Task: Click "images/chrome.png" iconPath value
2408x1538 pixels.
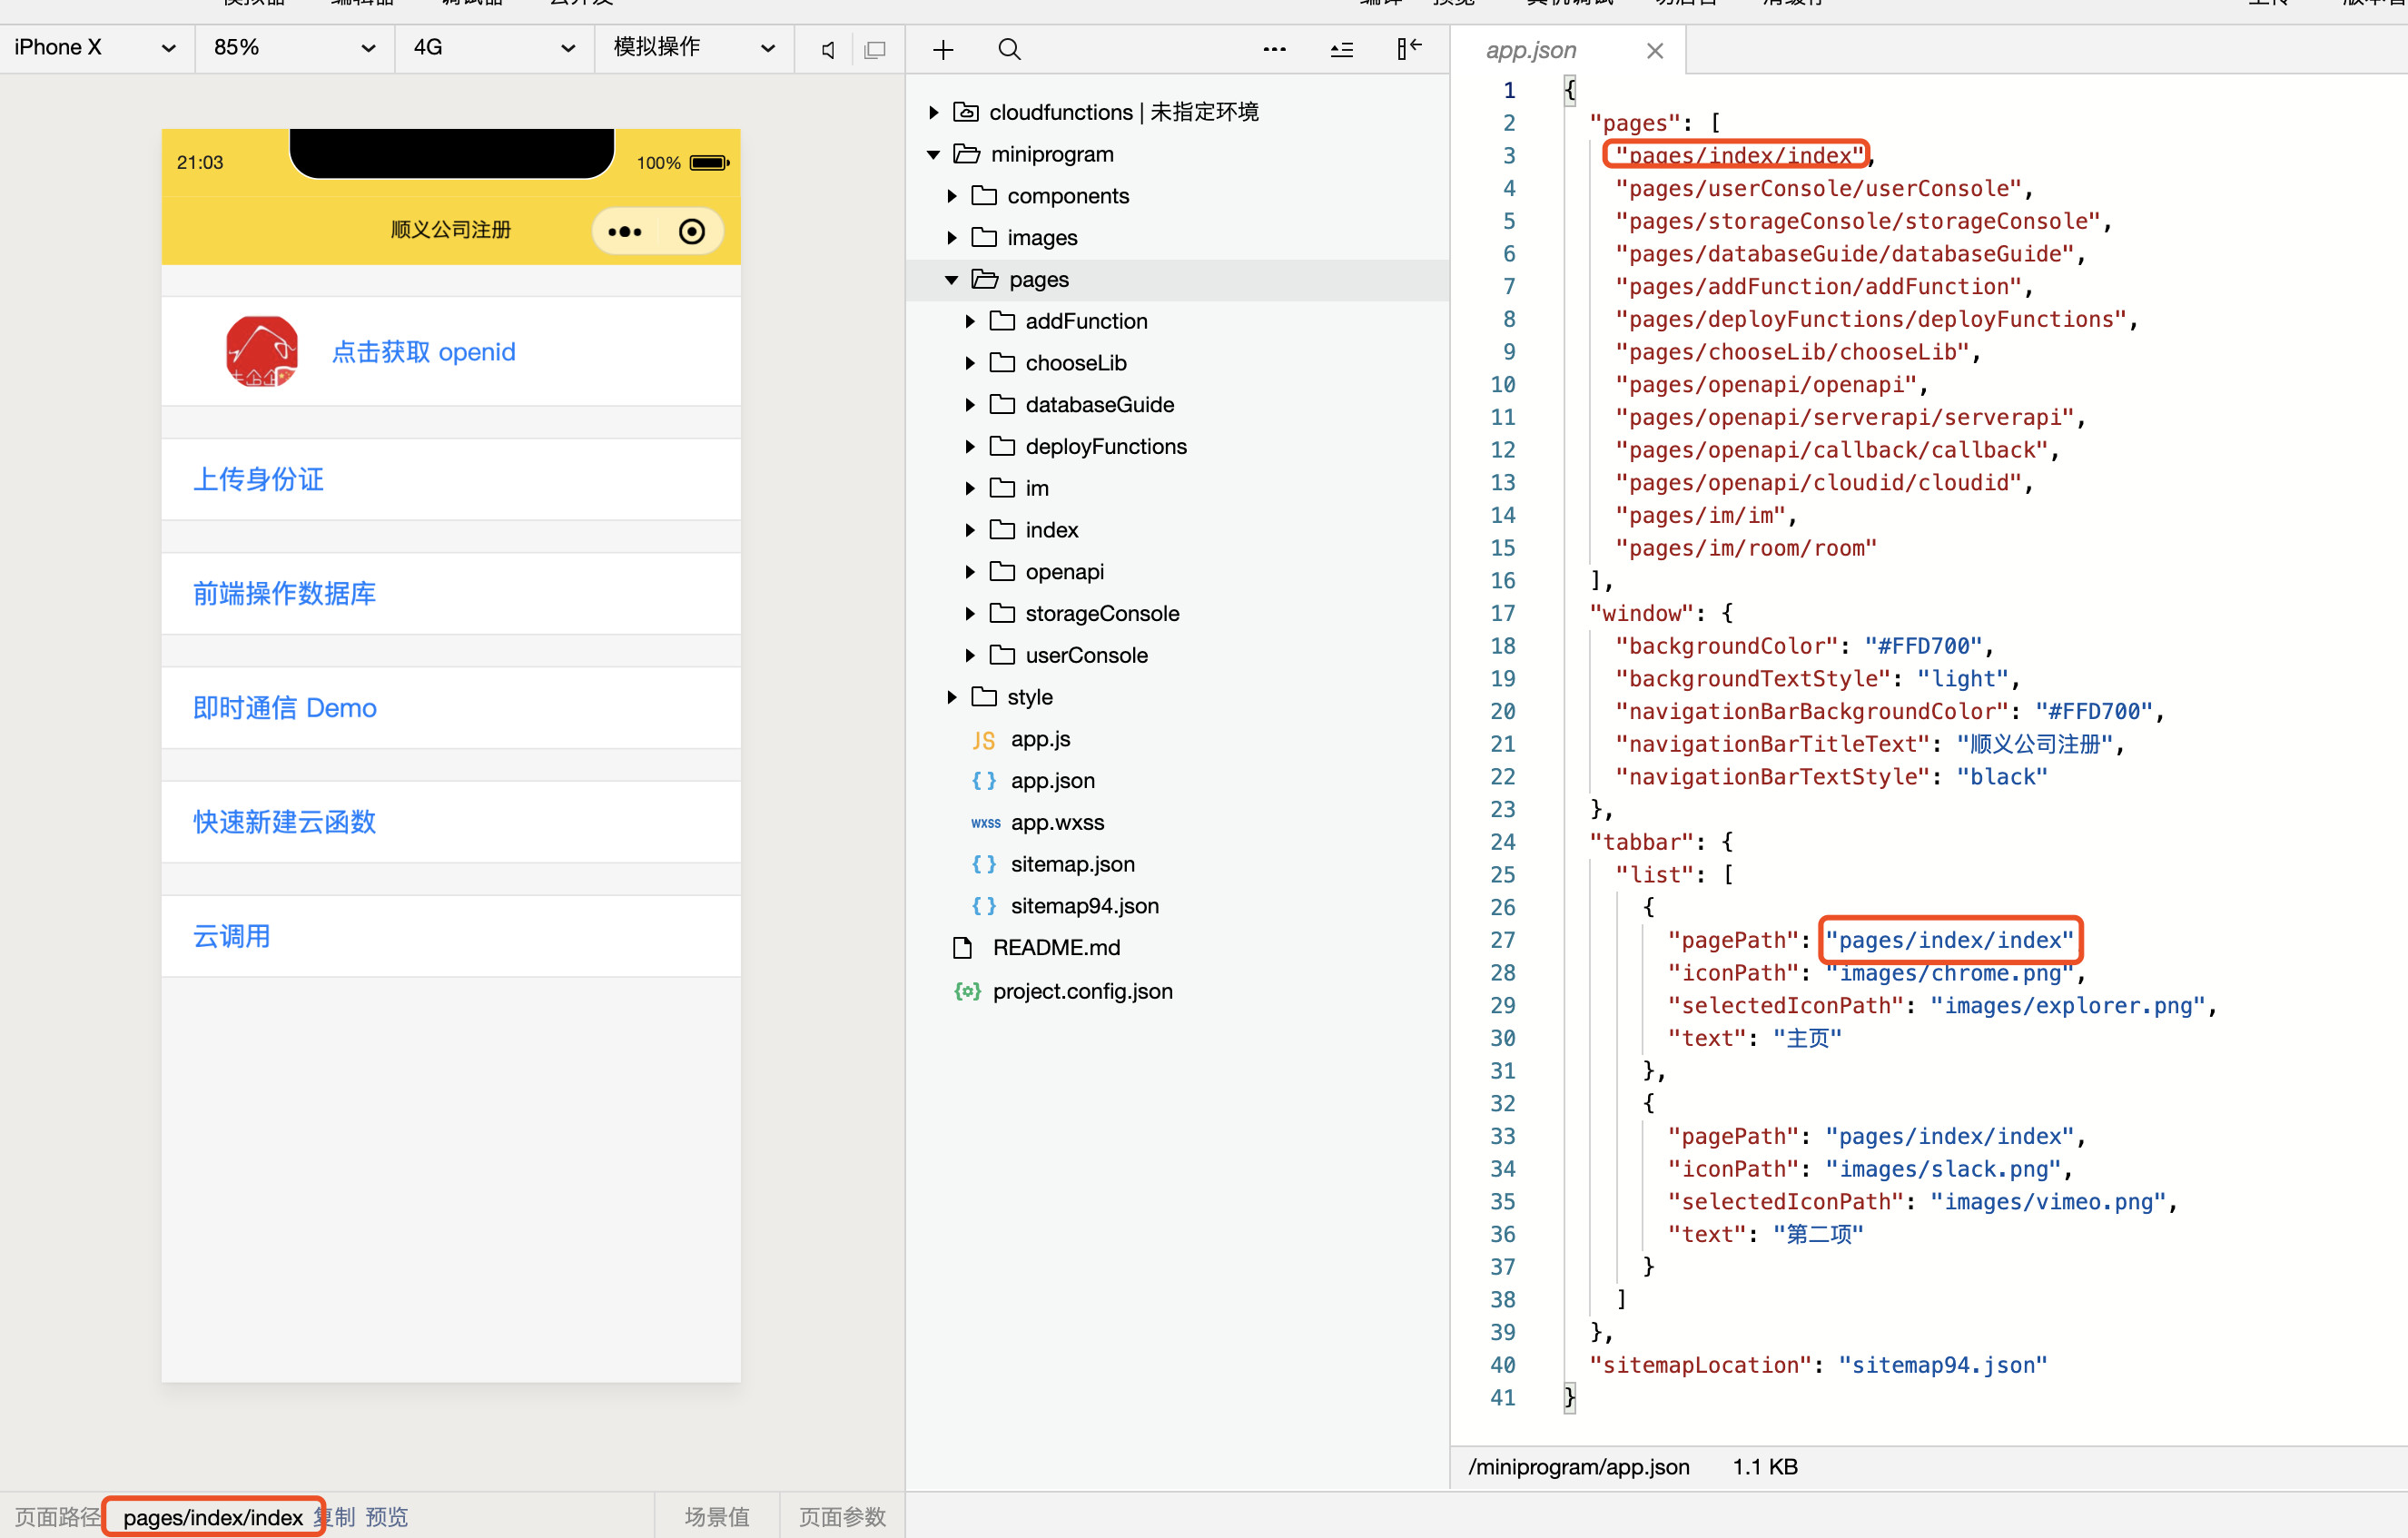Action: coord(1950,973)
